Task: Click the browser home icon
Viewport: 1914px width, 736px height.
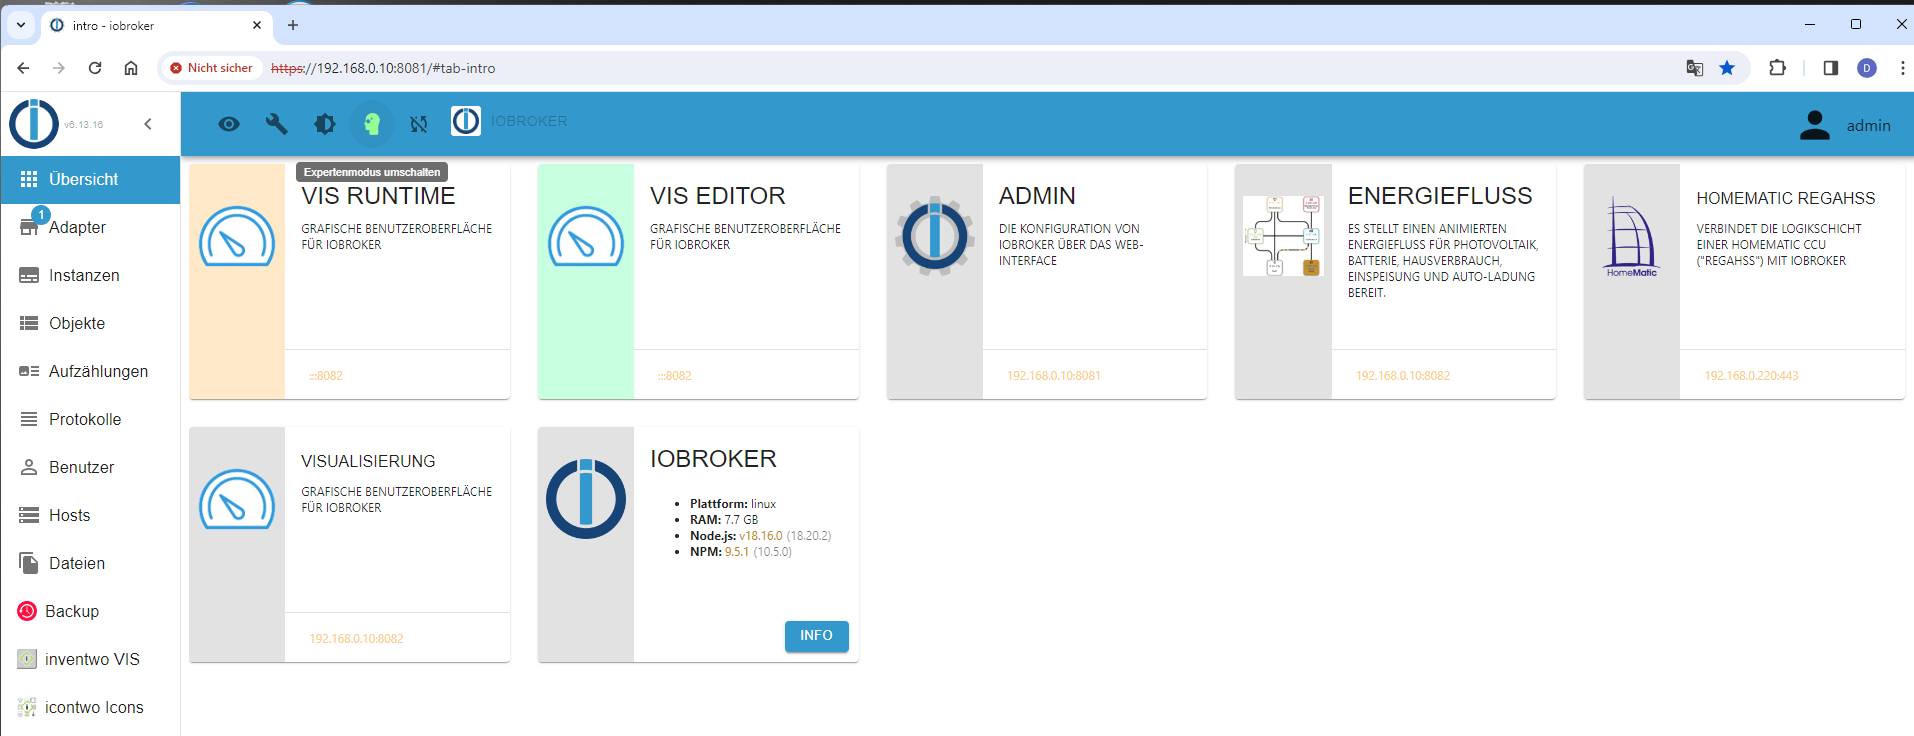Action: coord(131,68)
